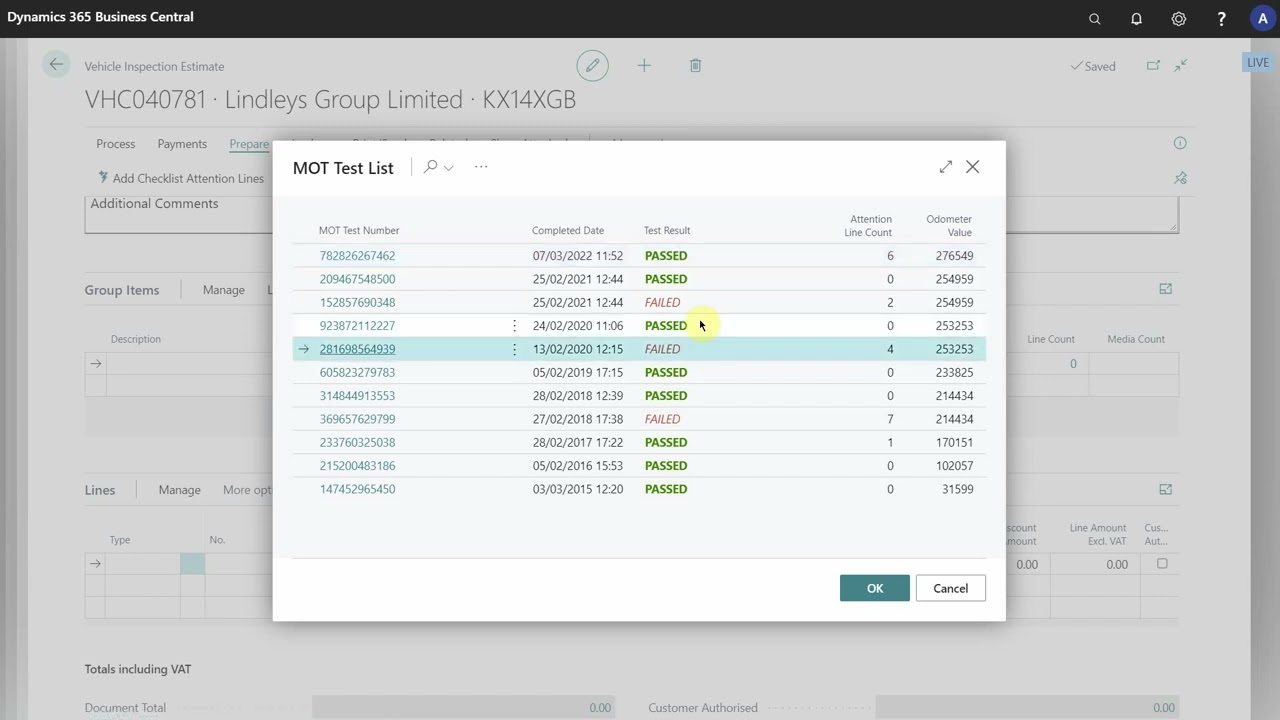Open MOT test 147452965450 link
This screenshot has width=1280, height=720.
(357, 489)
